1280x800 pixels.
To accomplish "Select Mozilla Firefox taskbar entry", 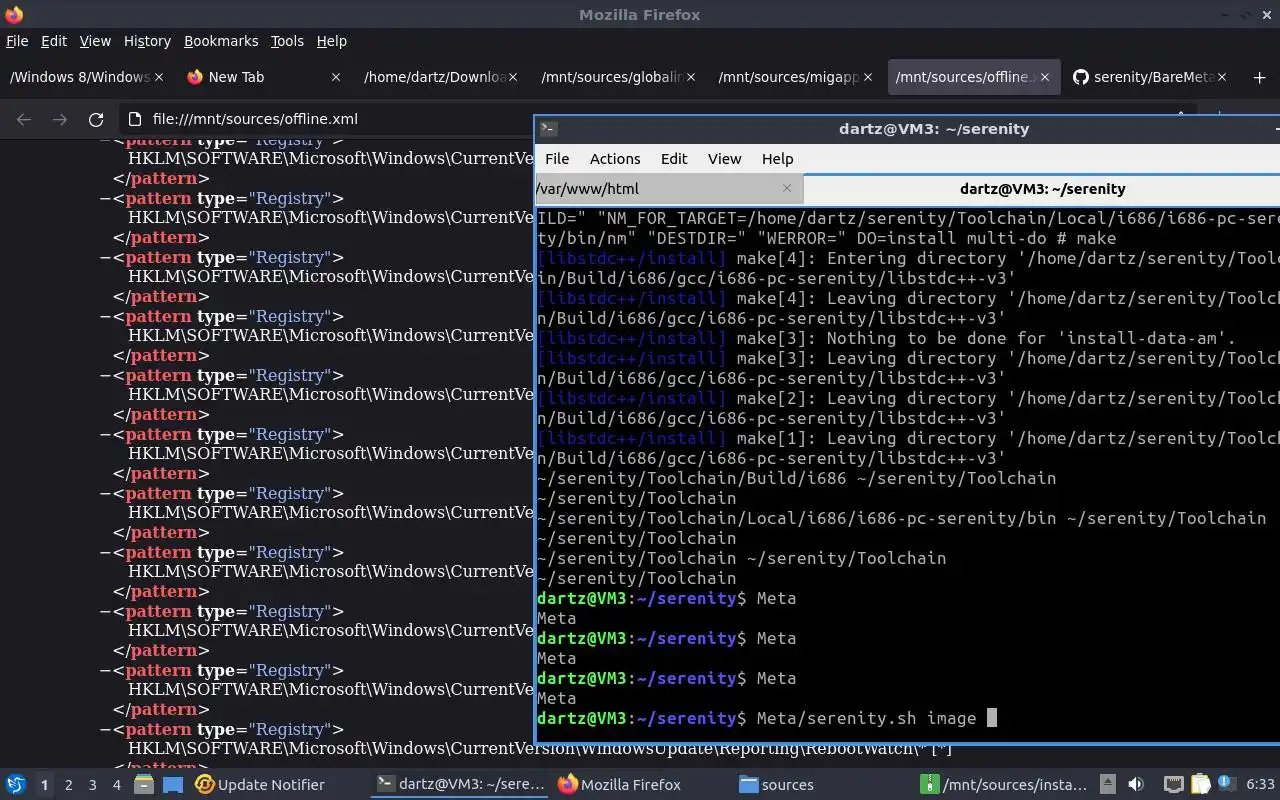I will tap(620, 785).
